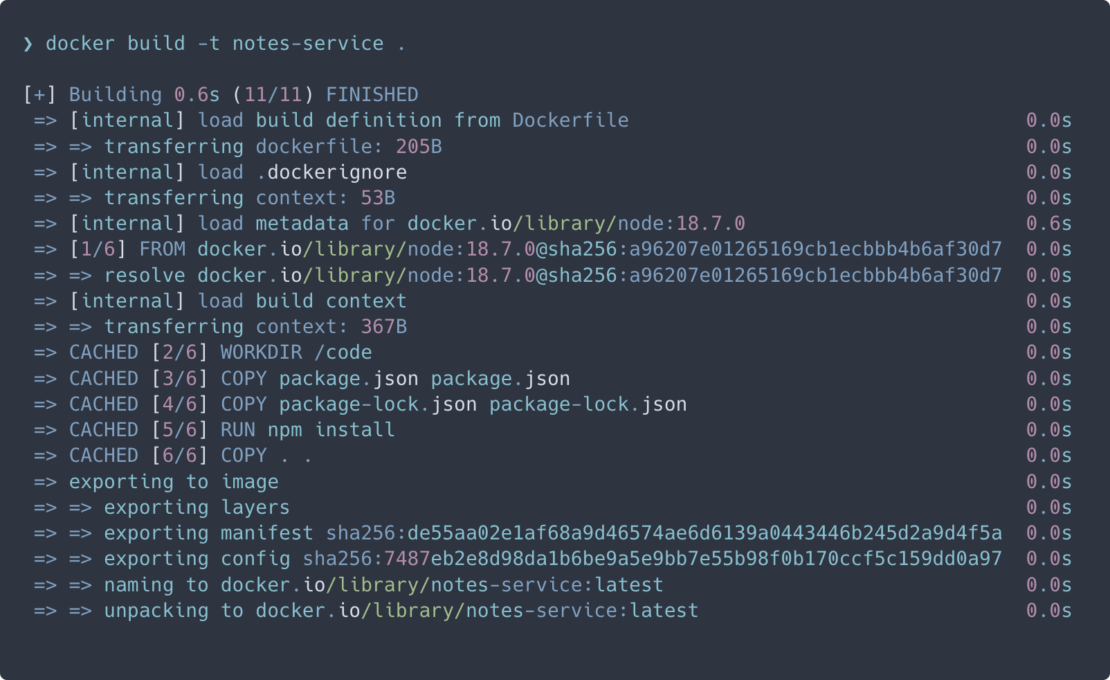
Task: Click the naming to notes-service:latest line
Action: [x=383, y=585]
